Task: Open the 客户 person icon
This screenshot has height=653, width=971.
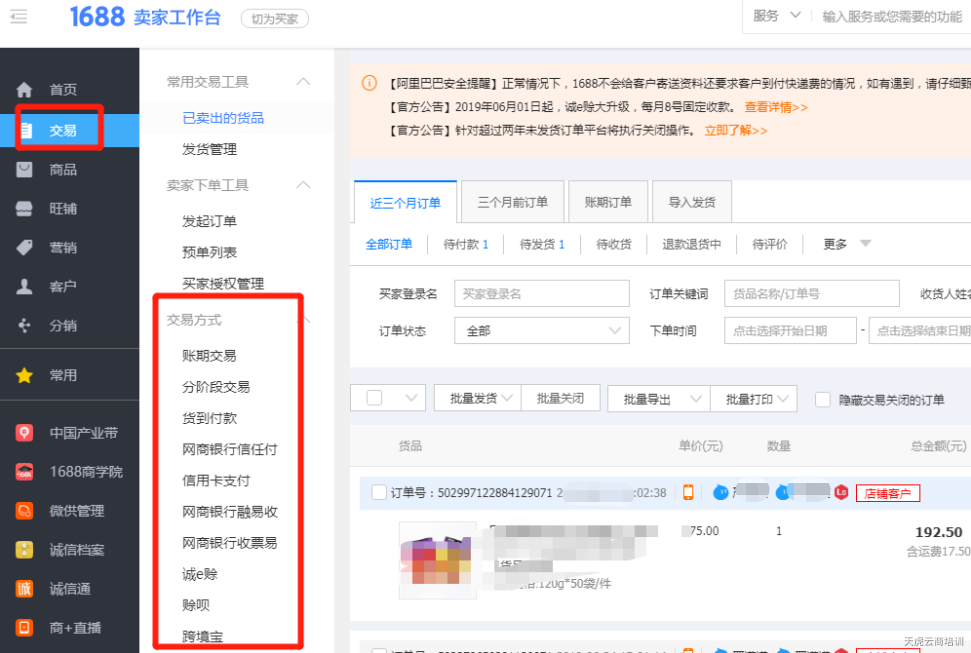Action: [x=24, y=286]
